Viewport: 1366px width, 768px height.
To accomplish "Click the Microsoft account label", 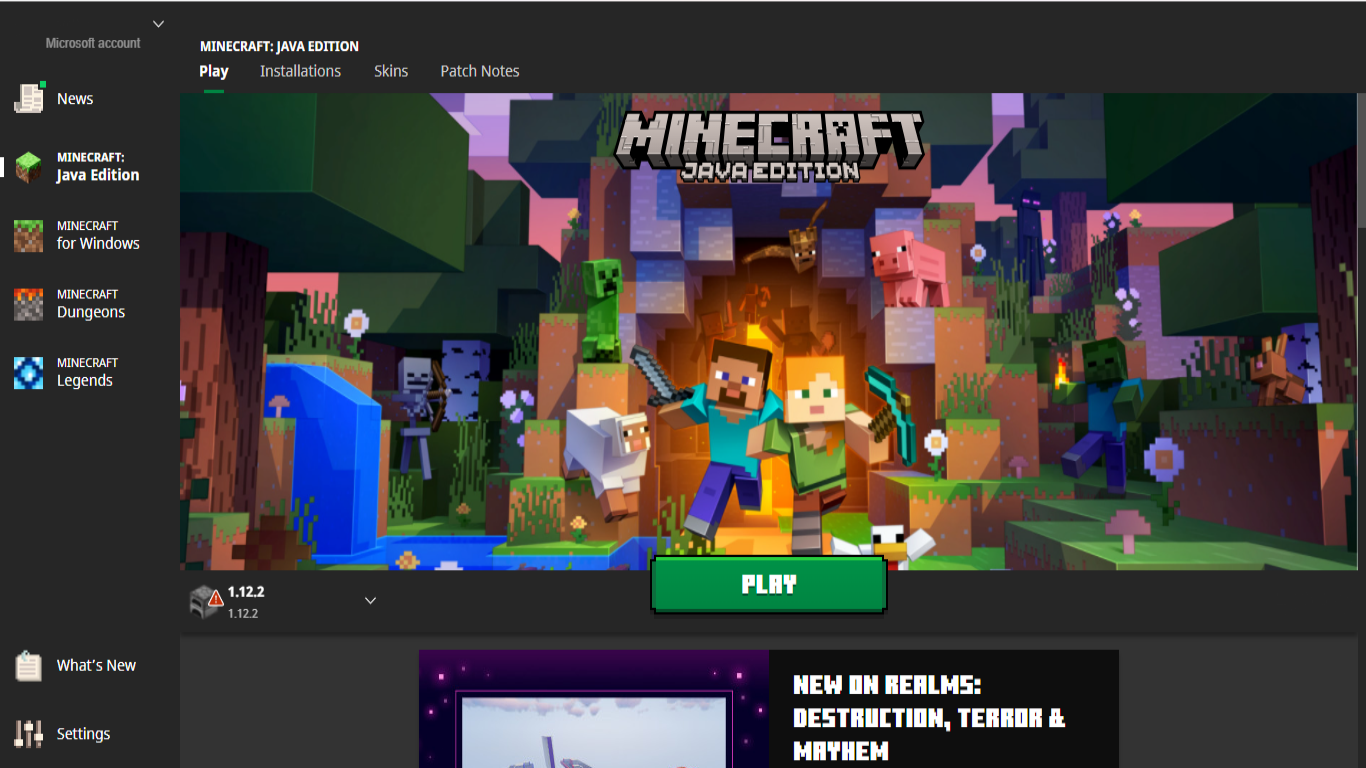I will tap(93, 43).
